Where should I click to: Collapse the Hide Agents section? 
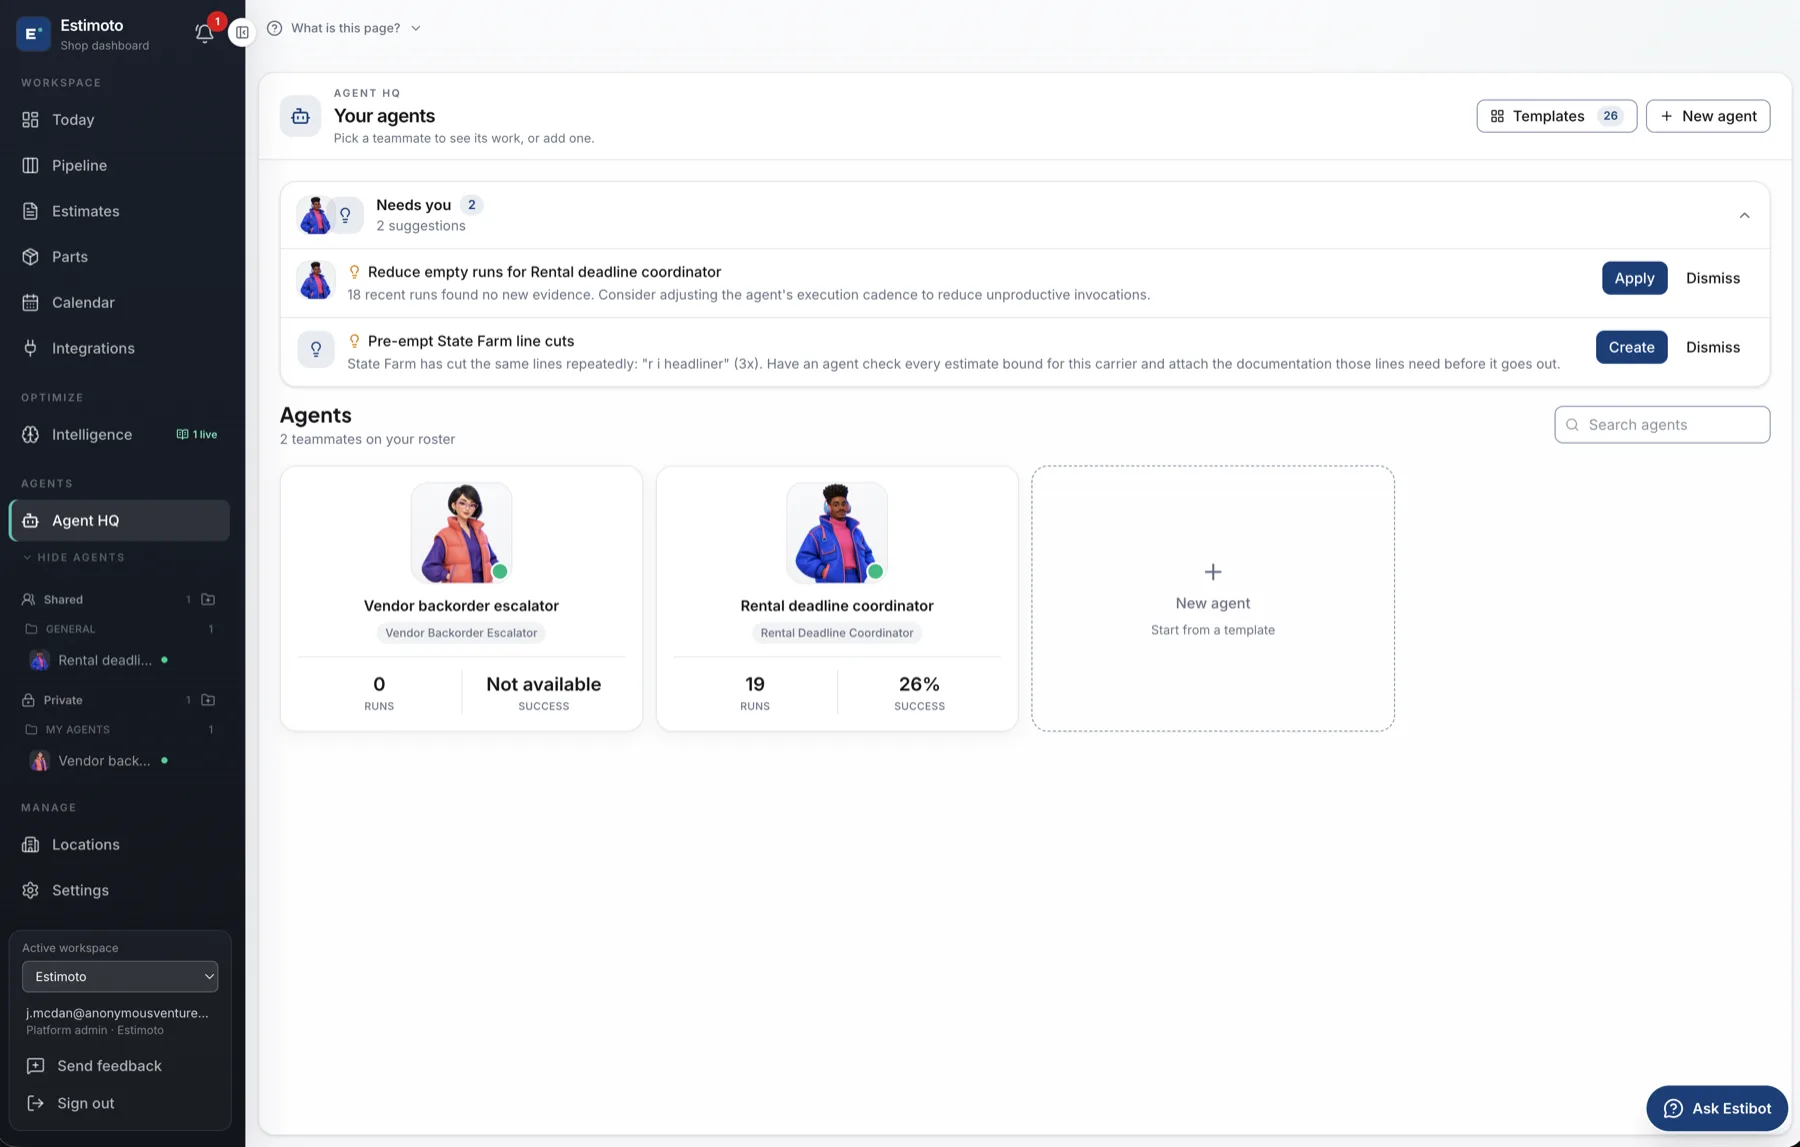click(x=74, y=558)
